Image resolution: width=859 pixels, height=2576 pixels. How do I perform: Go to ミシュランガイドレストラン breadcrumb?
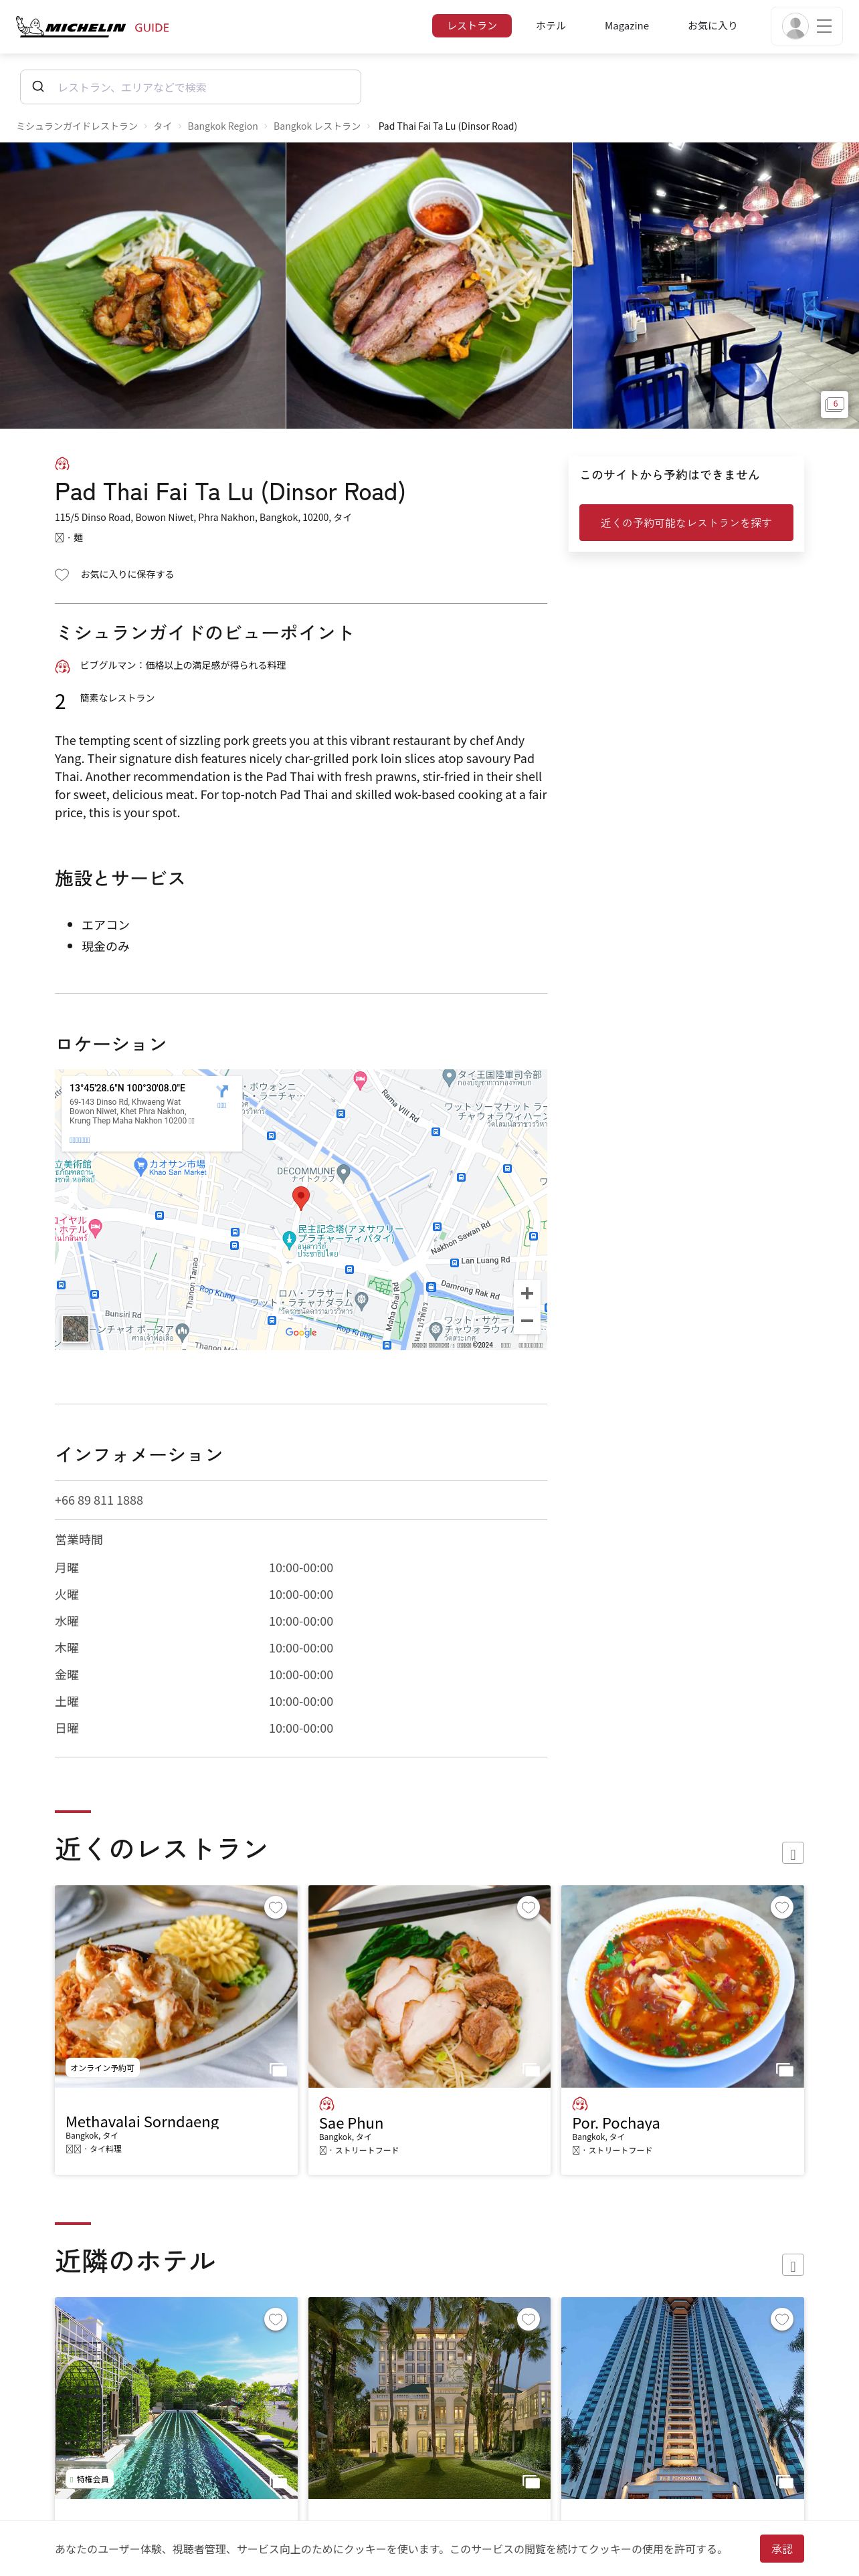pos(77,126)
